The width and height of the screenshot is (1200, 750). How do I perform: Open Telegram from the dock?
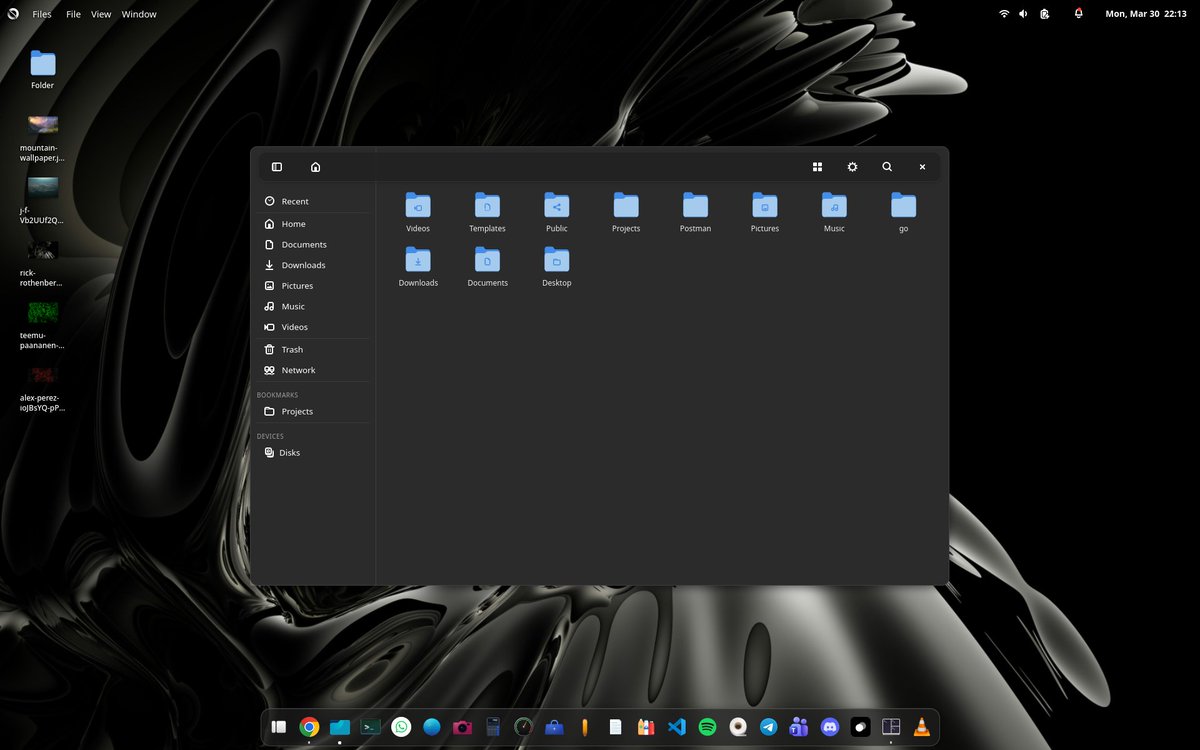click(x=768, y=727)
